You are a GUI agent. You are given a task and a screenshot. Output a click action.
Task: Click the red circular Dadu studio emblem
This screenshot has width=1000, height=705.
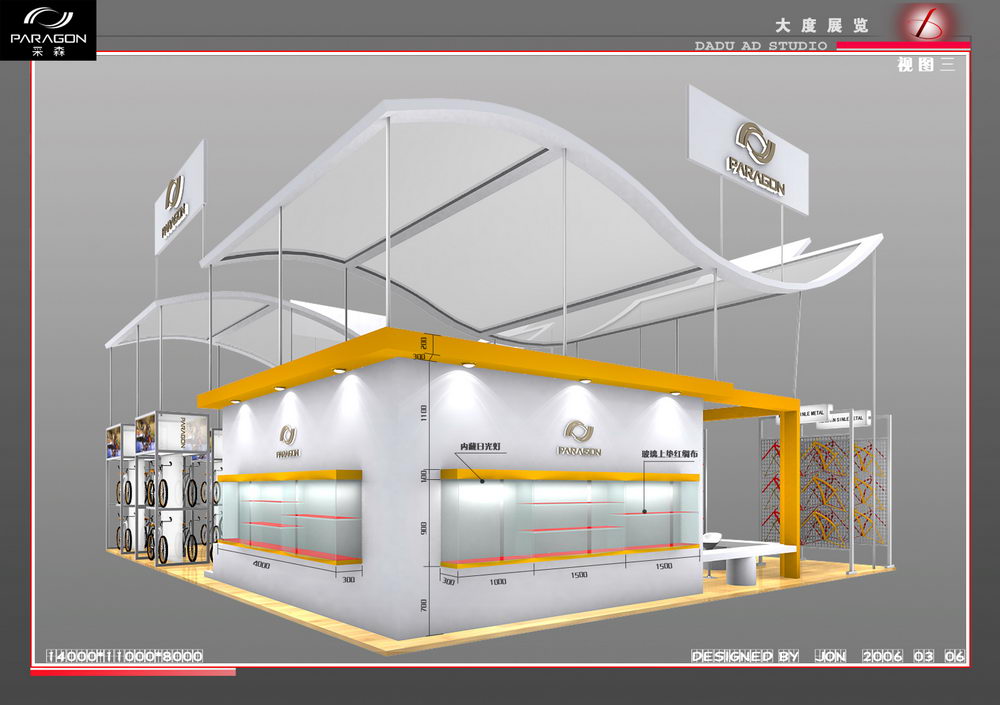click(x=925, y=23)
